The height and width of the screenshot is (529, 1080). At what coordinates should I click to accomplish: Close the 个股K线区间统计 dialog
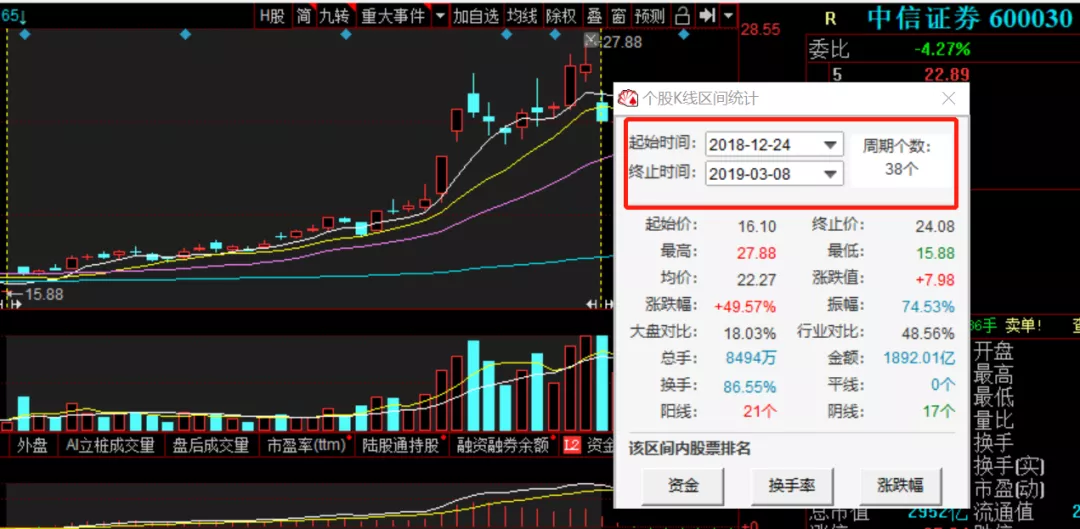[948, 98]
